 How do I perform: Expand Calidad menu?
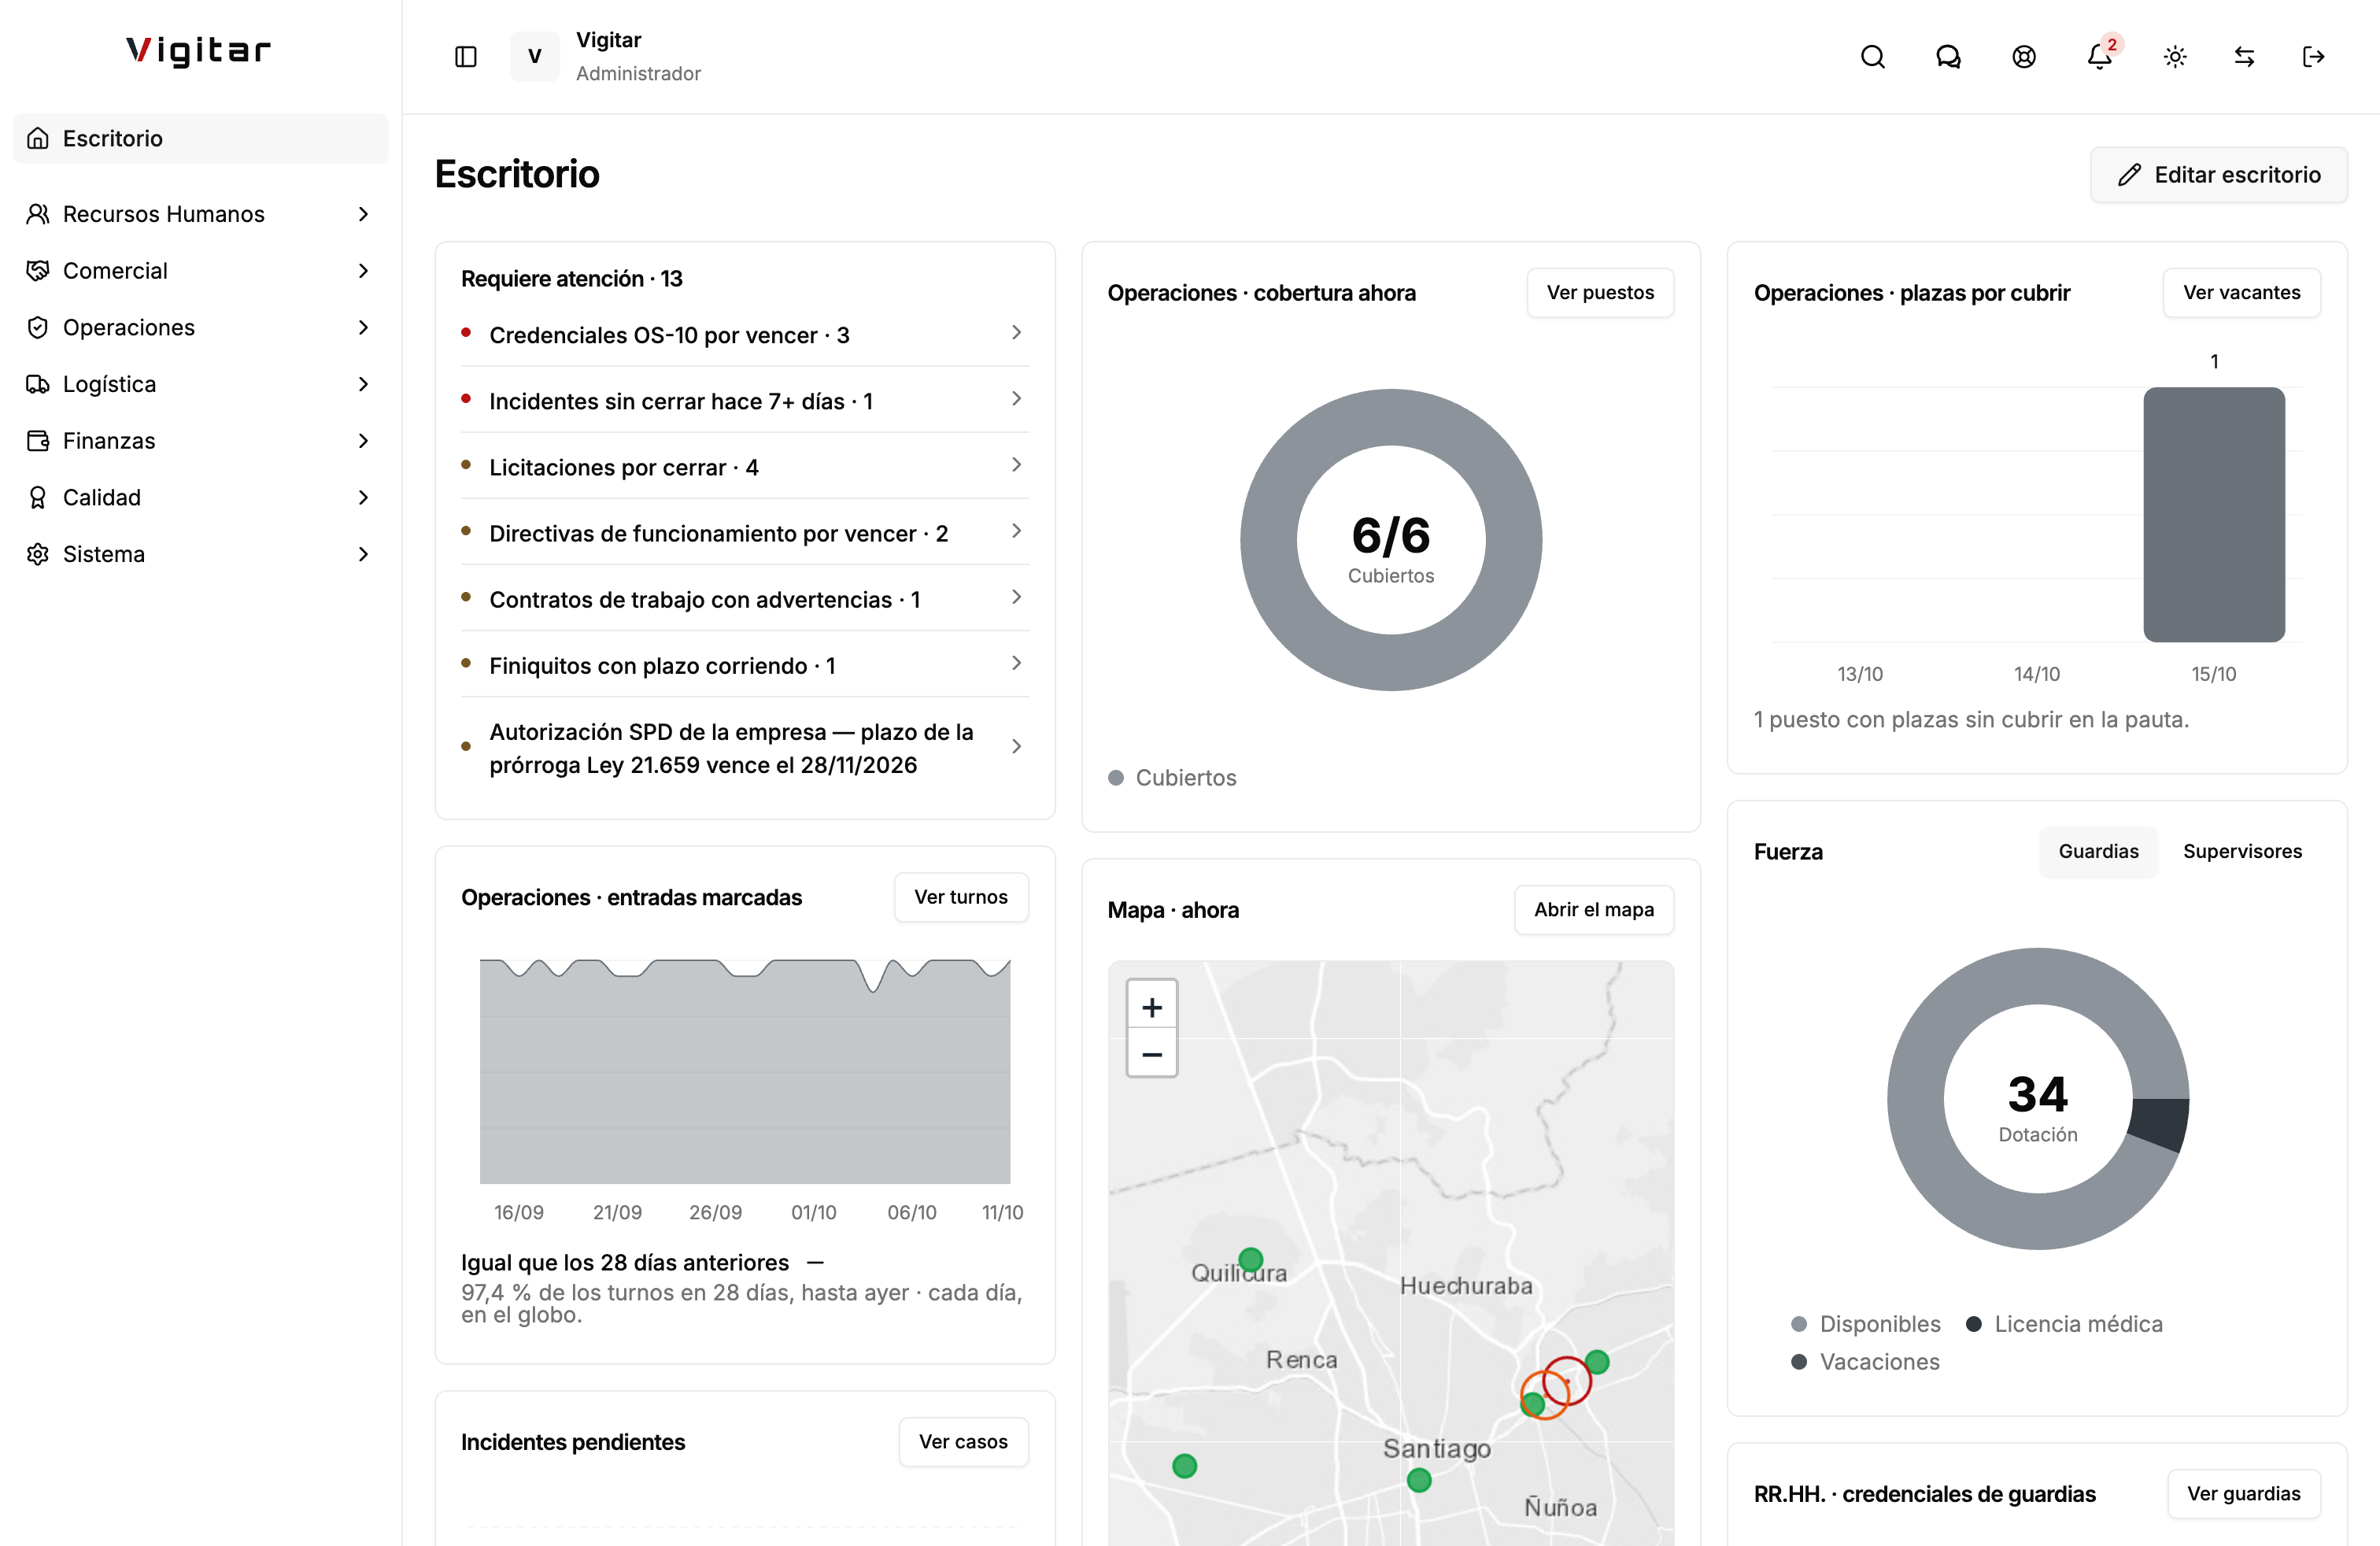pos(200,497)
